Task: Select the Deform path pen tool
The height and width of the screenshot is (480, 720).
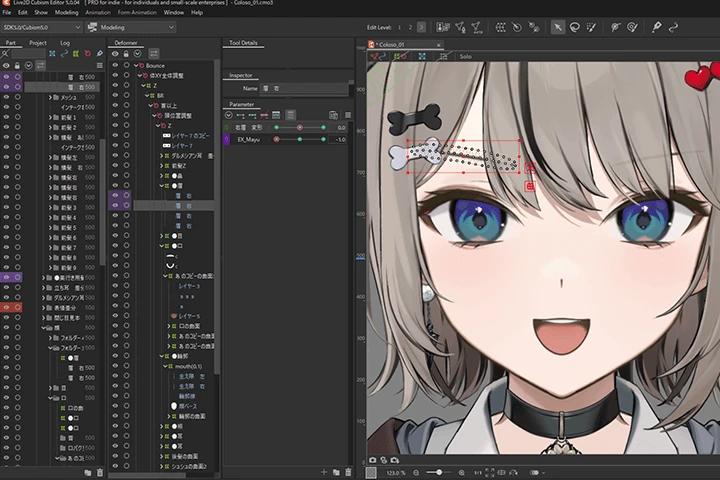Action: pos(657,28)
